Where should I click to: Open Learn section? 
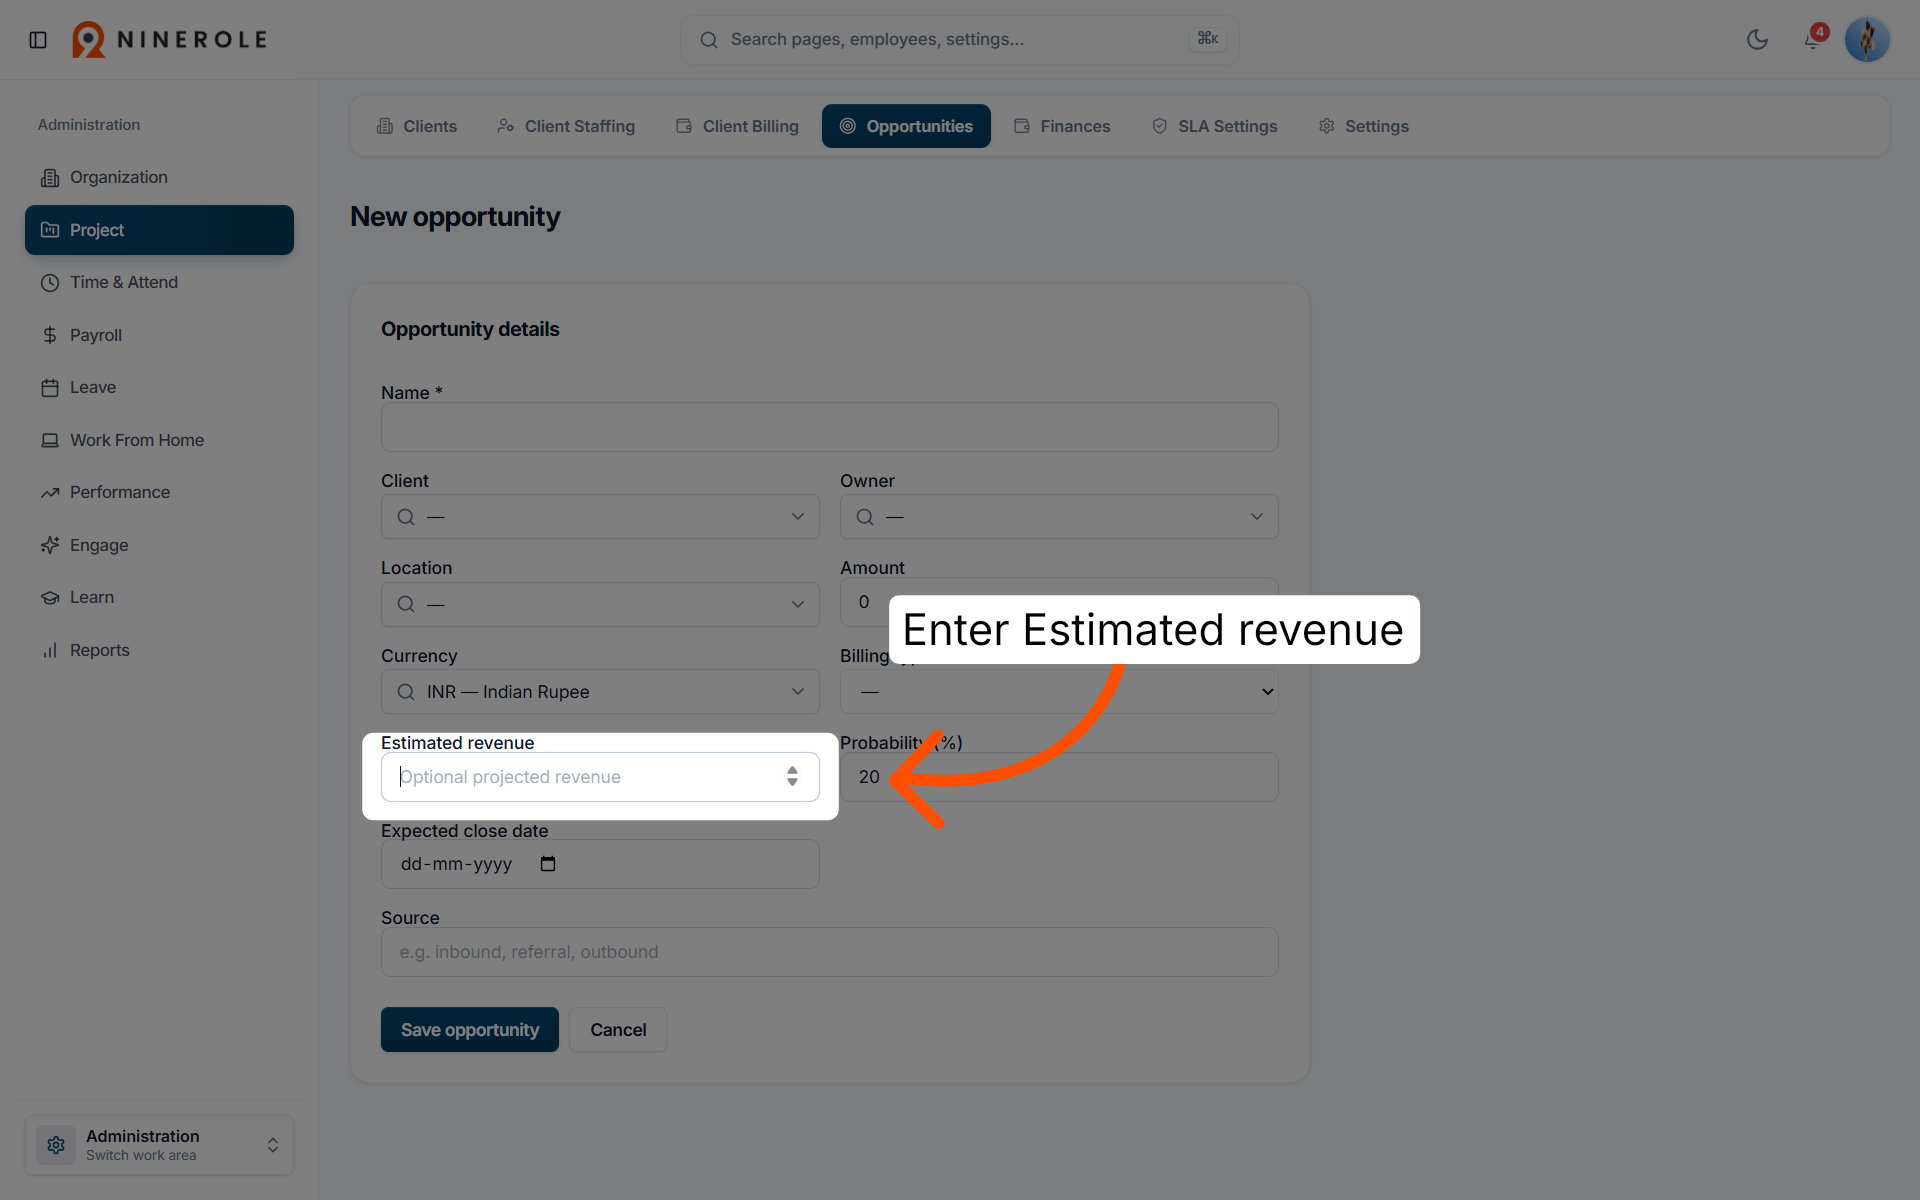(x=159, y=597)
